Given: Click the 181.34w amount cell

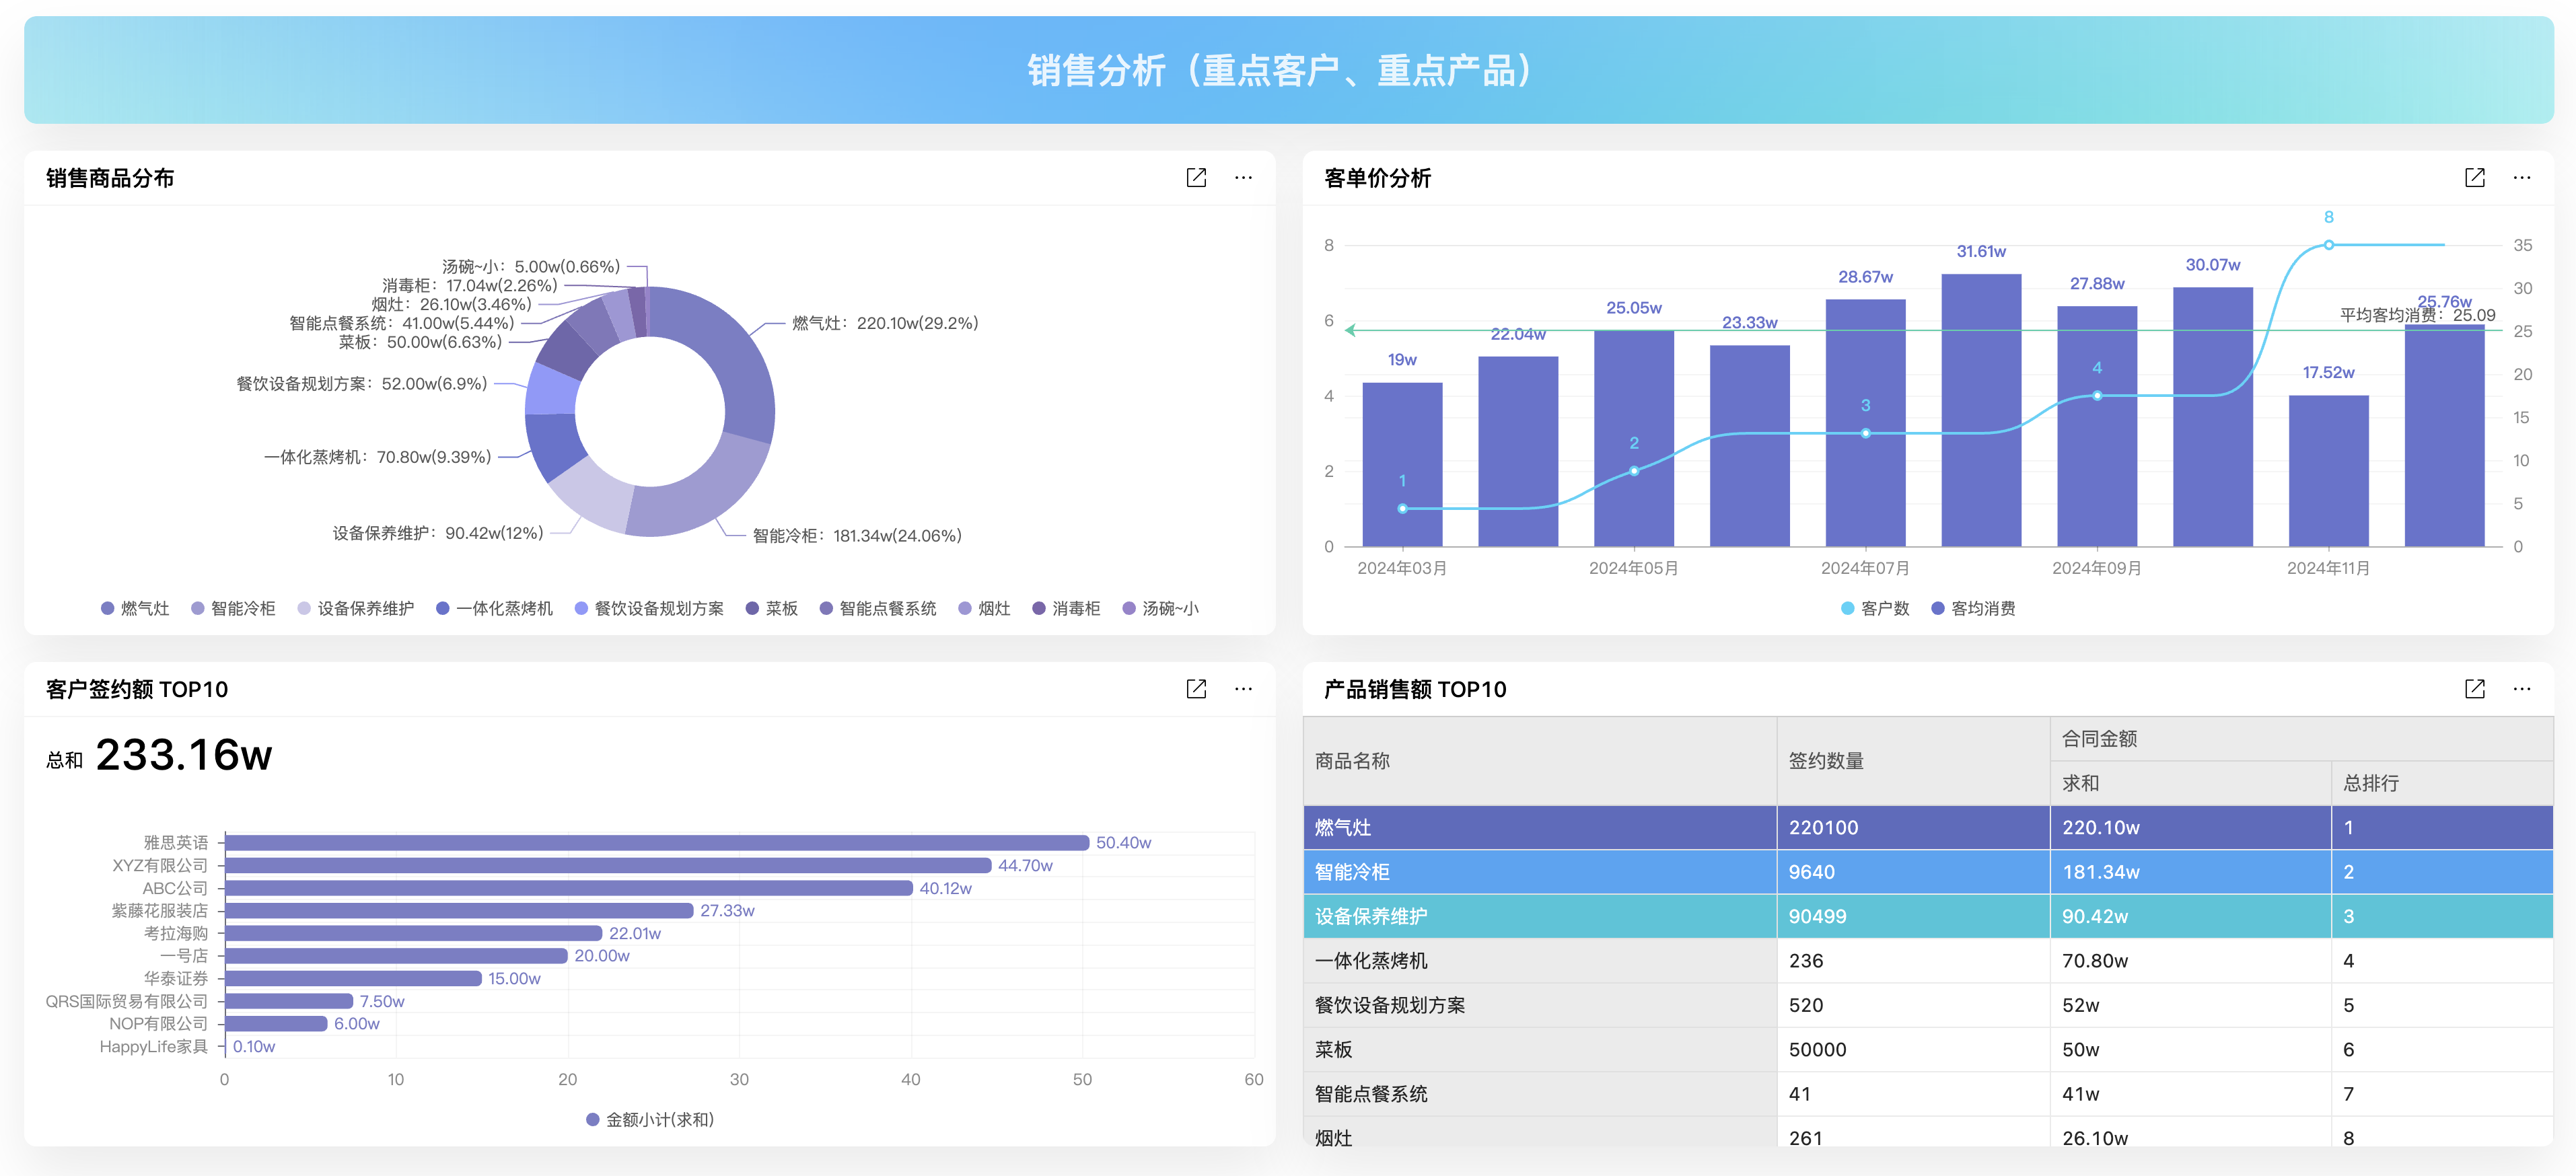Looking at the screenshot, I should coord(2190,872).
